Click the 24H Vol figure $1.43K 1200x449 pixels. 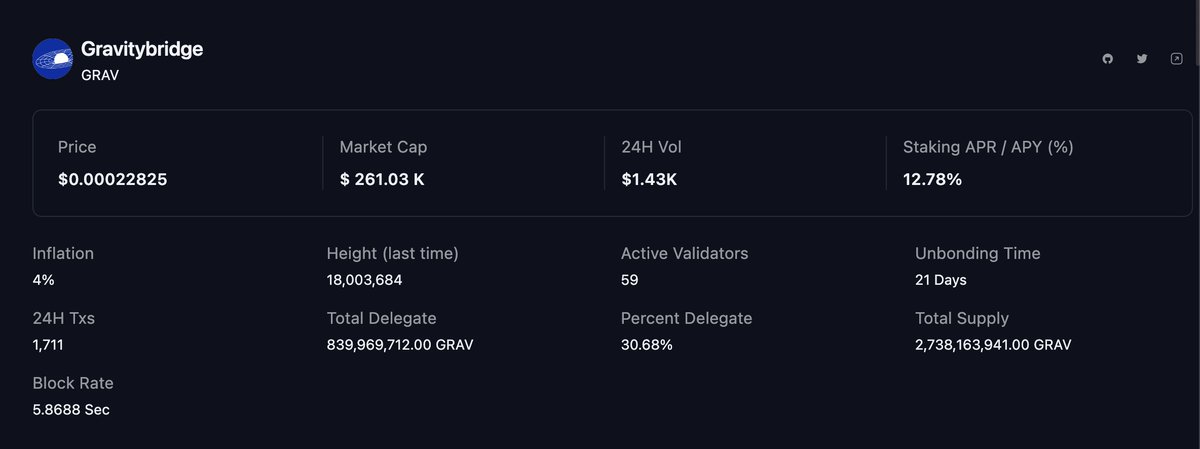click(650, 180)
